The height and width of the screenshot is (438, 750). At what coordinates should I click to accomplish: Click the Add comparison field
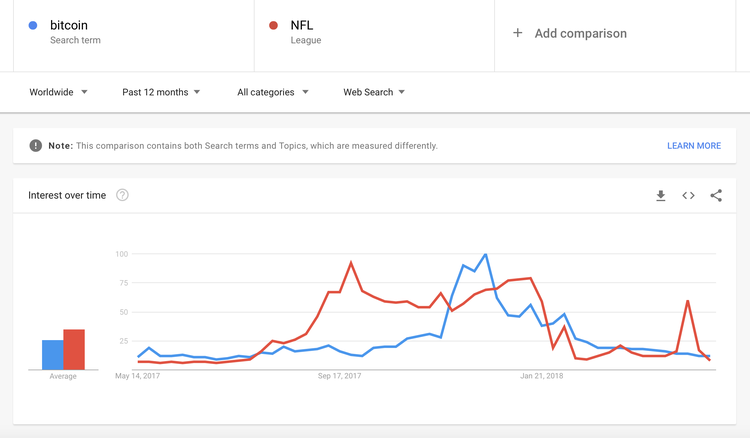pyautogui.click(x=580, y=33)
